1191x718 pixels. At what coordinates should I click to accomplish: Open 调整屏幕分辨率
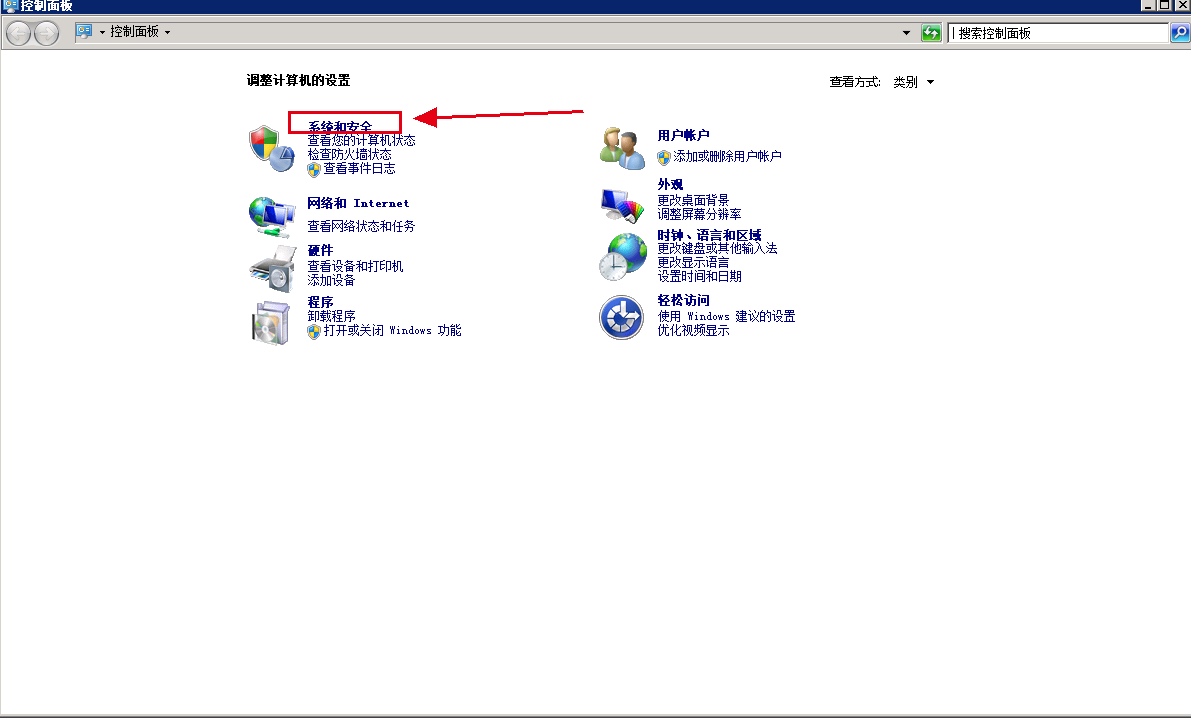tap(700, 214)
